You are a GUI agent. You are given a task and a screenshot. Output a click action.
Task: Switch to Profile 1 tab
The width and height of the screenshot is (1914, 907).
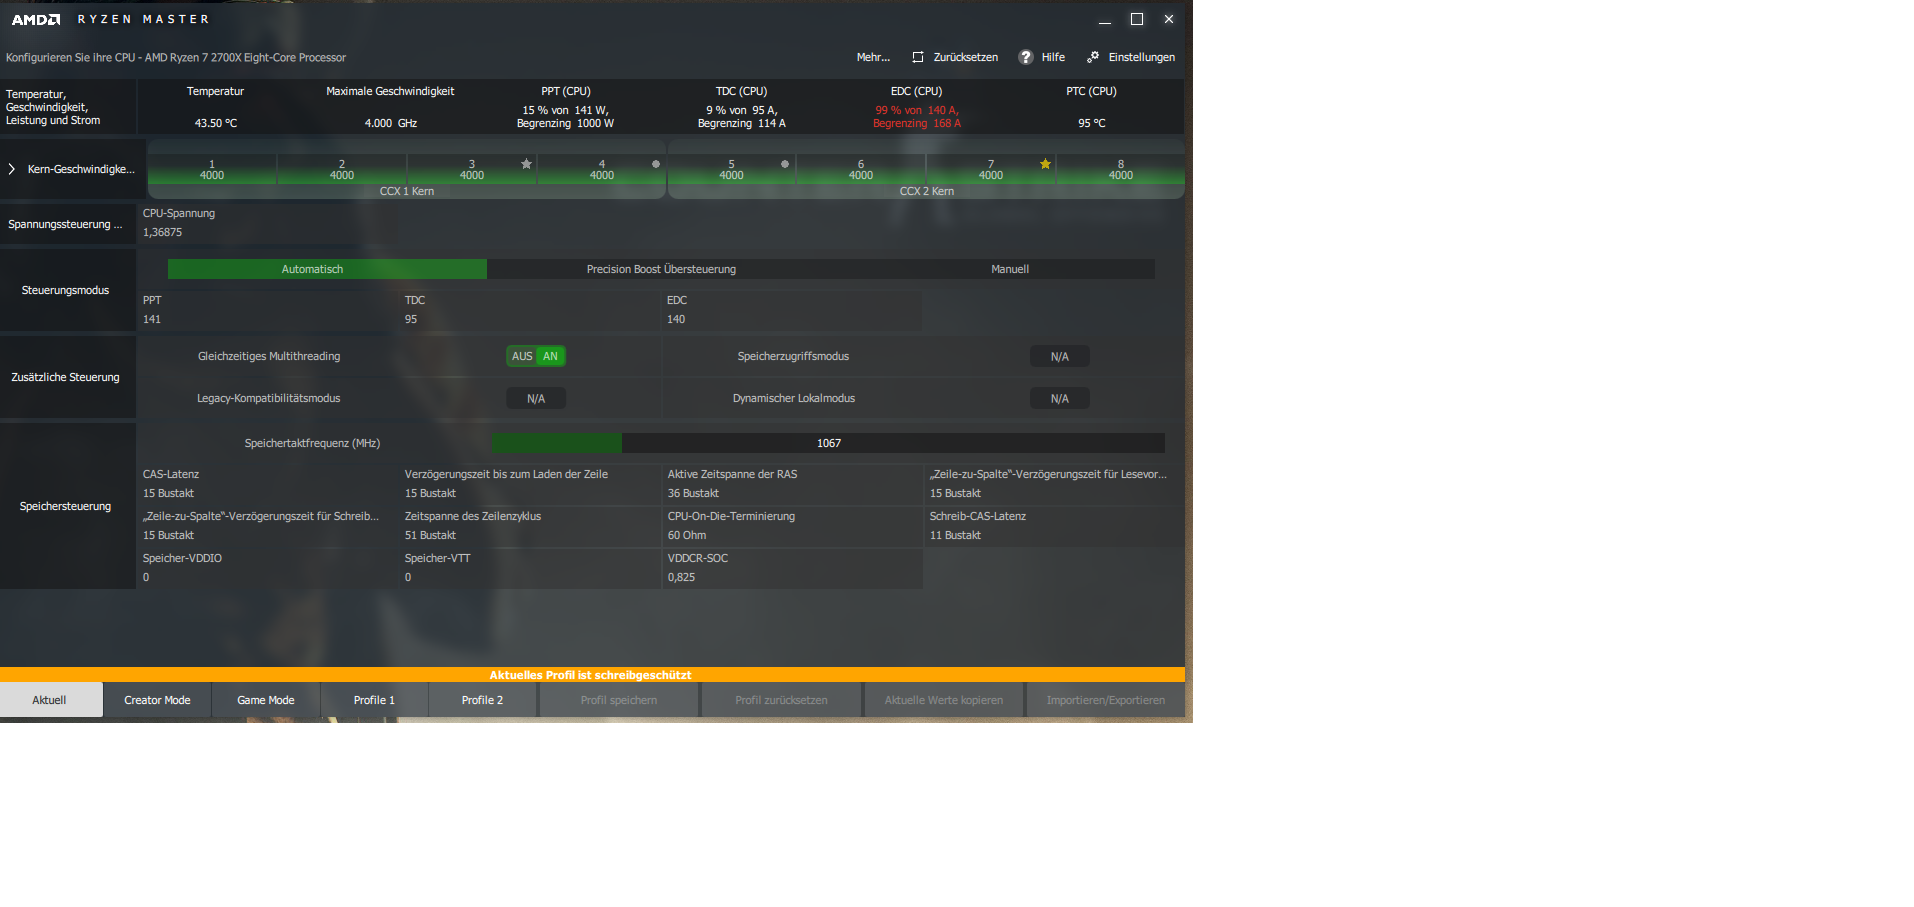(x=374, y=700)
